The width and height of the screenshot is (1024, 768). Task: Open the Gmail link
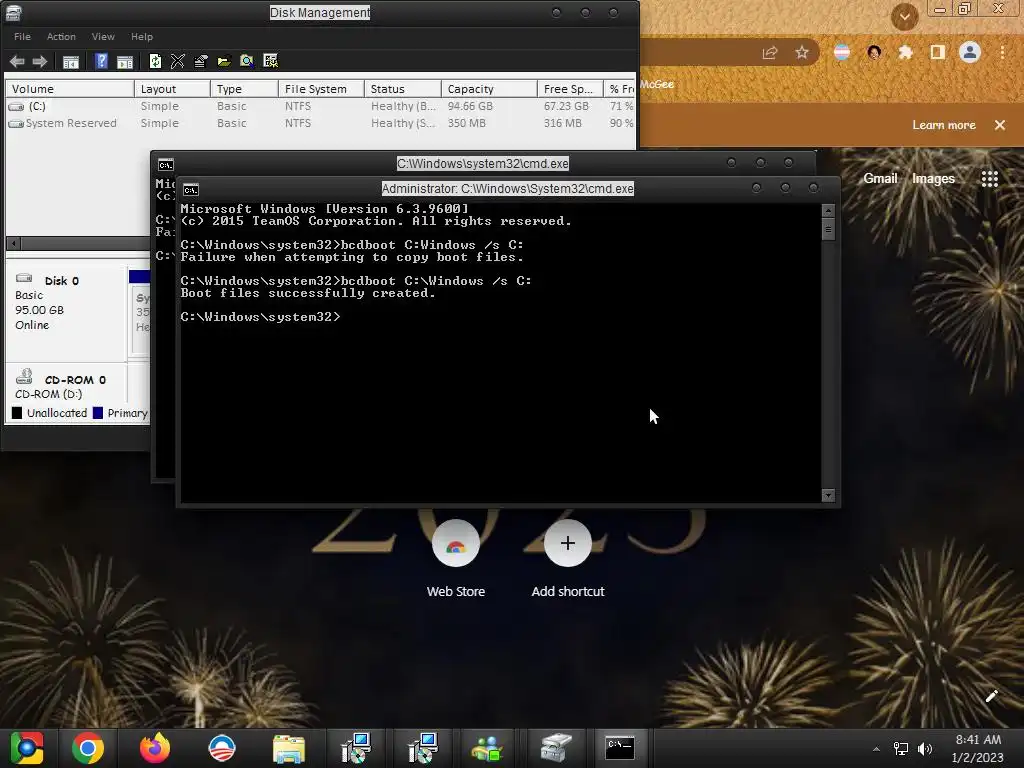880,178
